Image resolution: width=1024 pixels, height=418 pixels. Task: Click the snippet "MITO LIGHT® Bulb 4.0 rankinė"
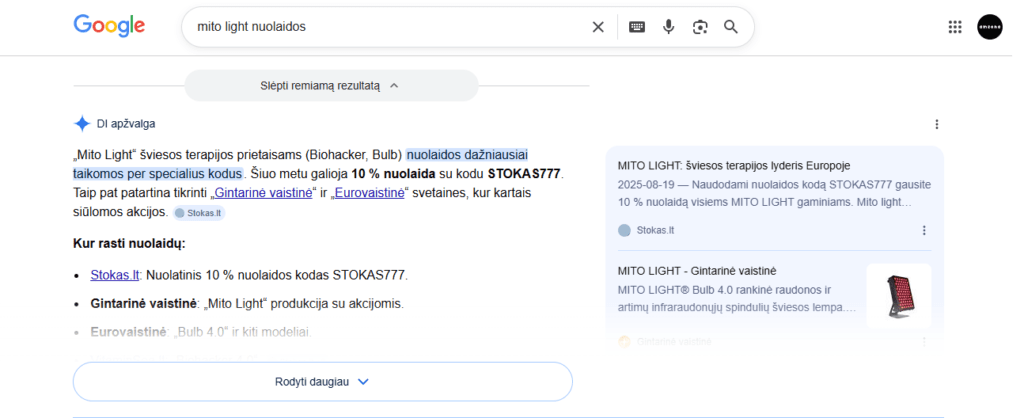click(x=736, y=298)
